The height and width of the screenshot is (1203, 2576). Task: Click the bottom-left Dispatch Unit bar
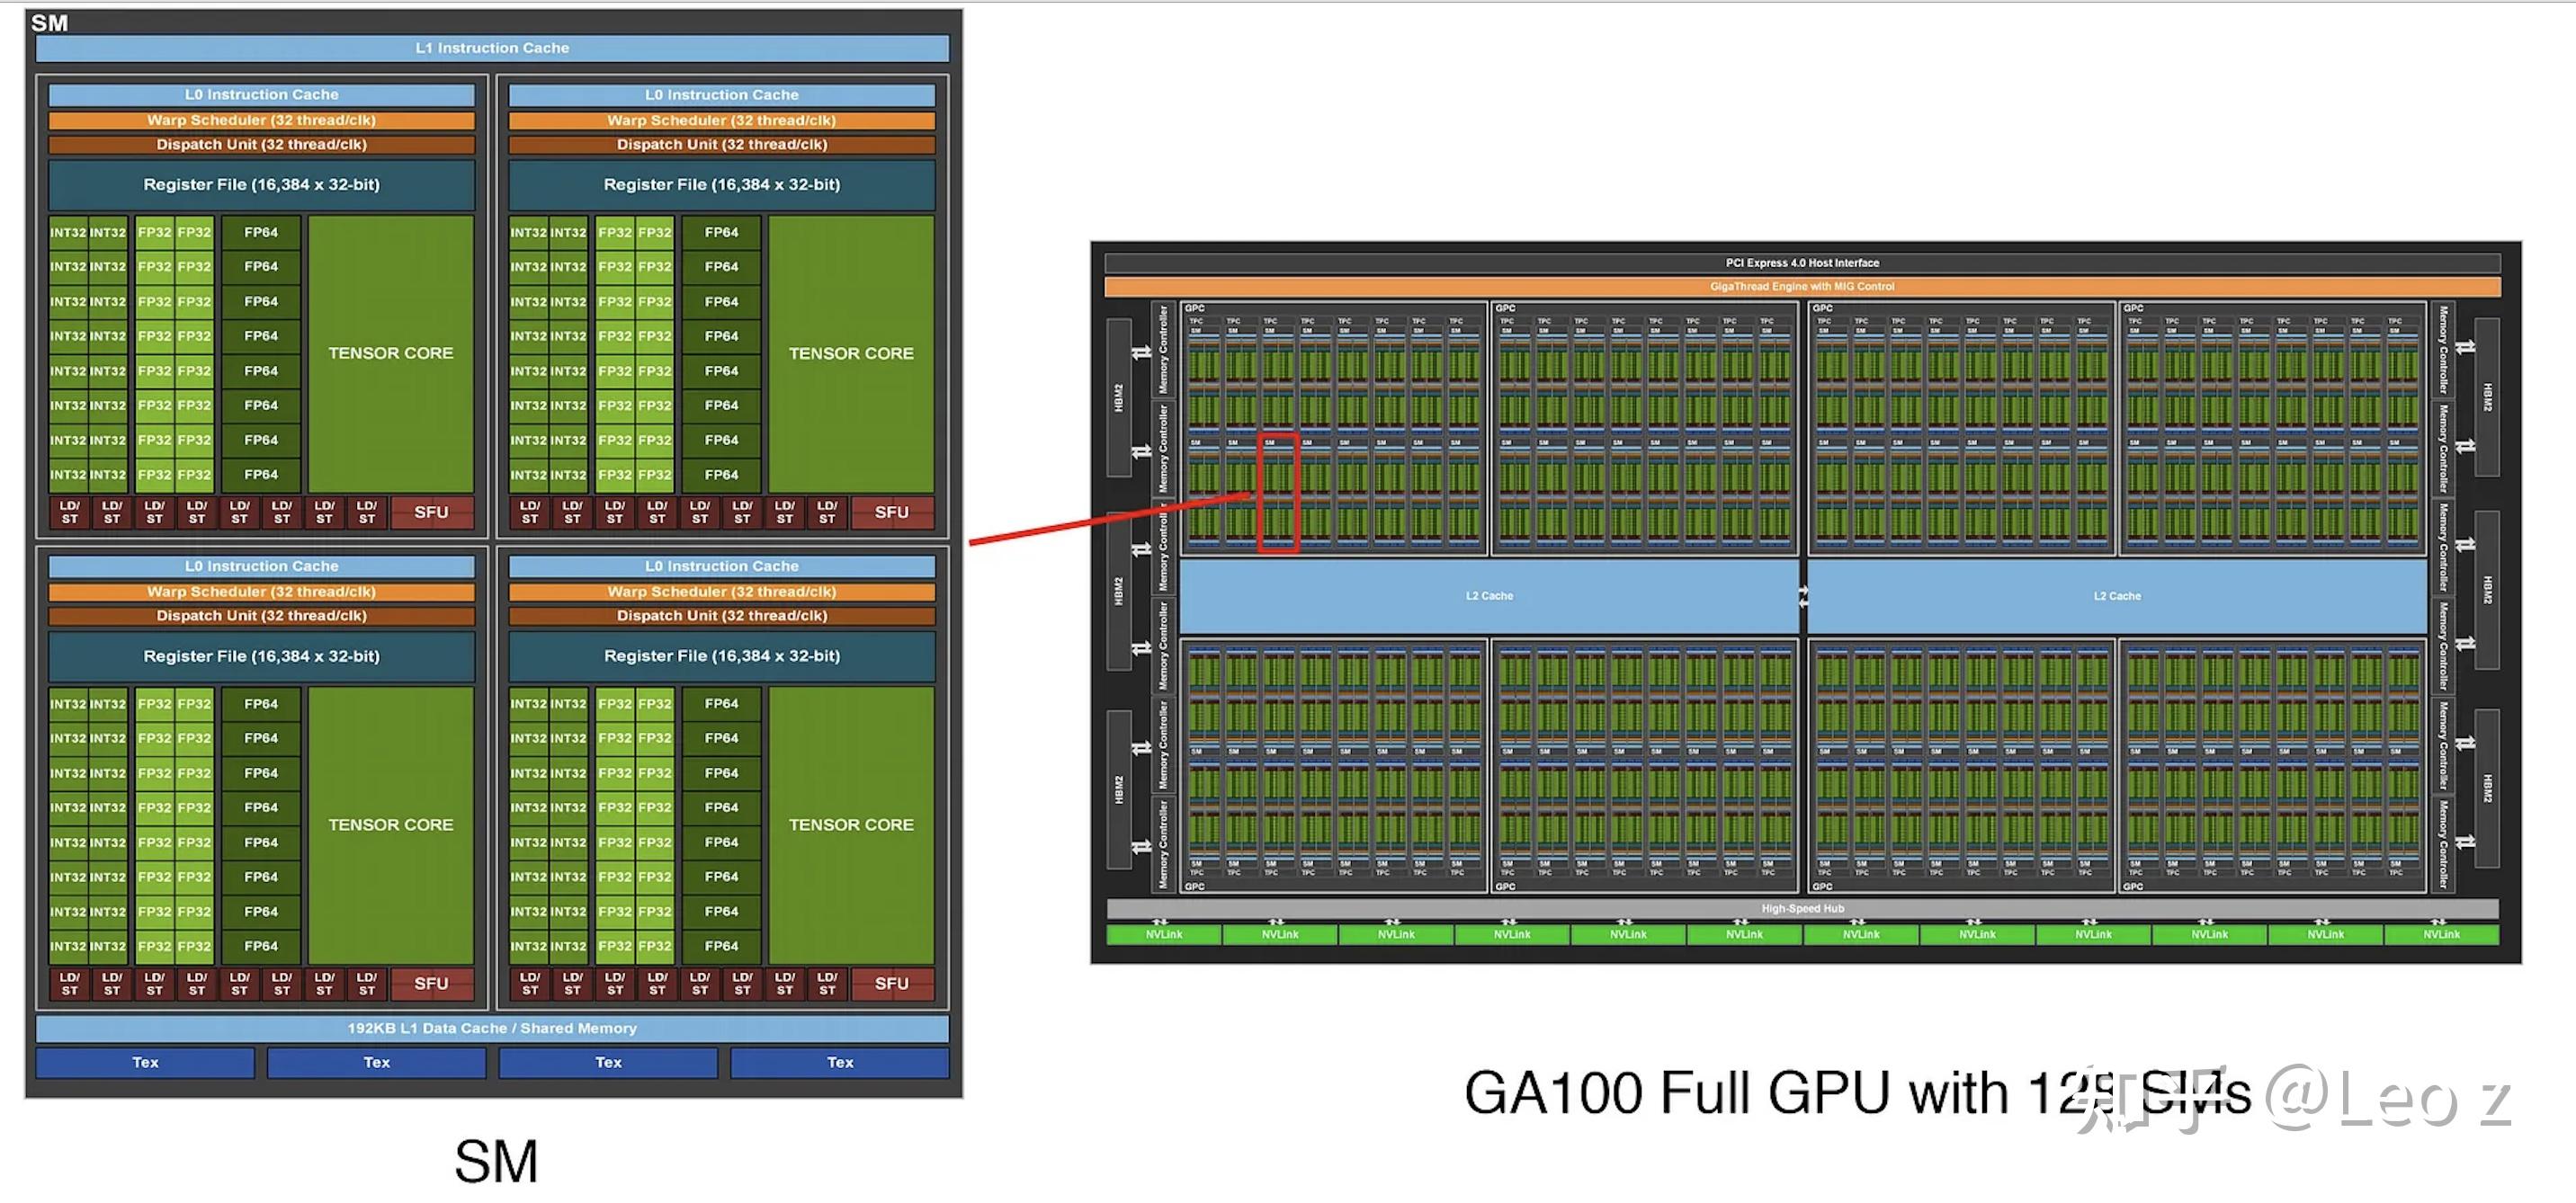point(261,616)
